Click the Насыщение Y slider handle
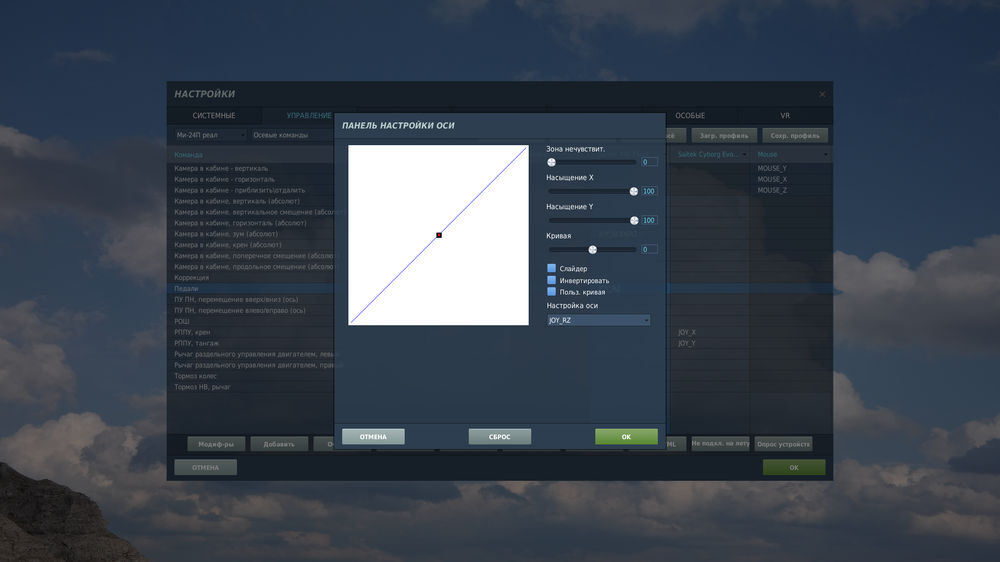 634,220
